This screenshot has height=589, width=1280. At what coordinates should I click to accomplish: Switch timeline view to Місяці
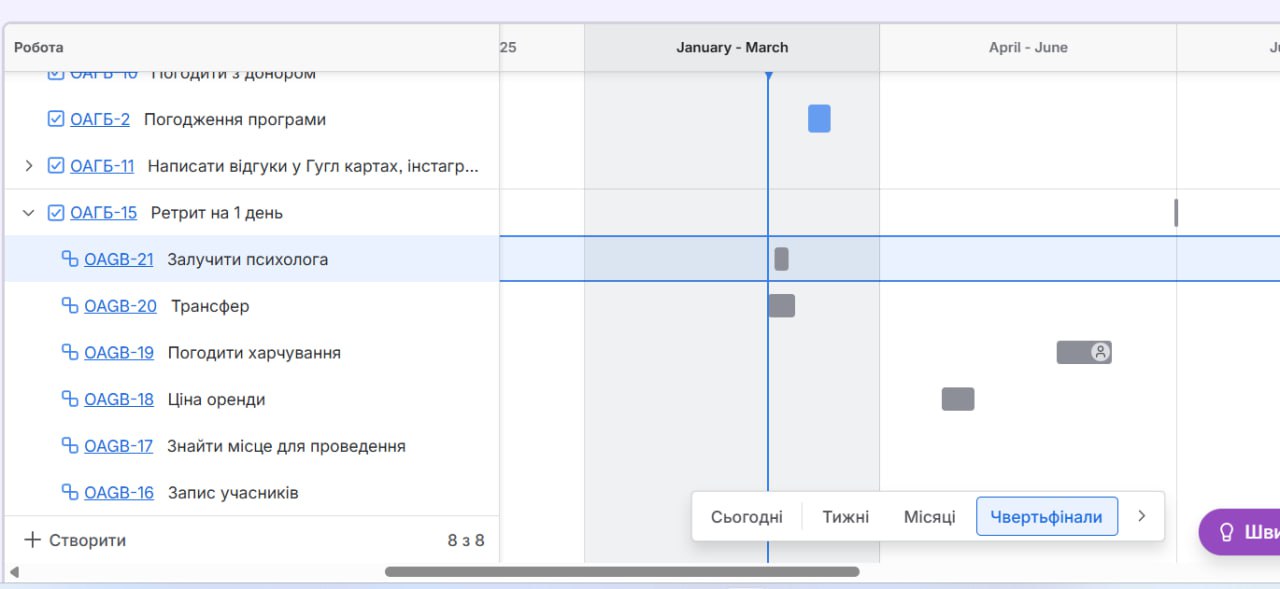pyautogui.click(x=929, y=517)
